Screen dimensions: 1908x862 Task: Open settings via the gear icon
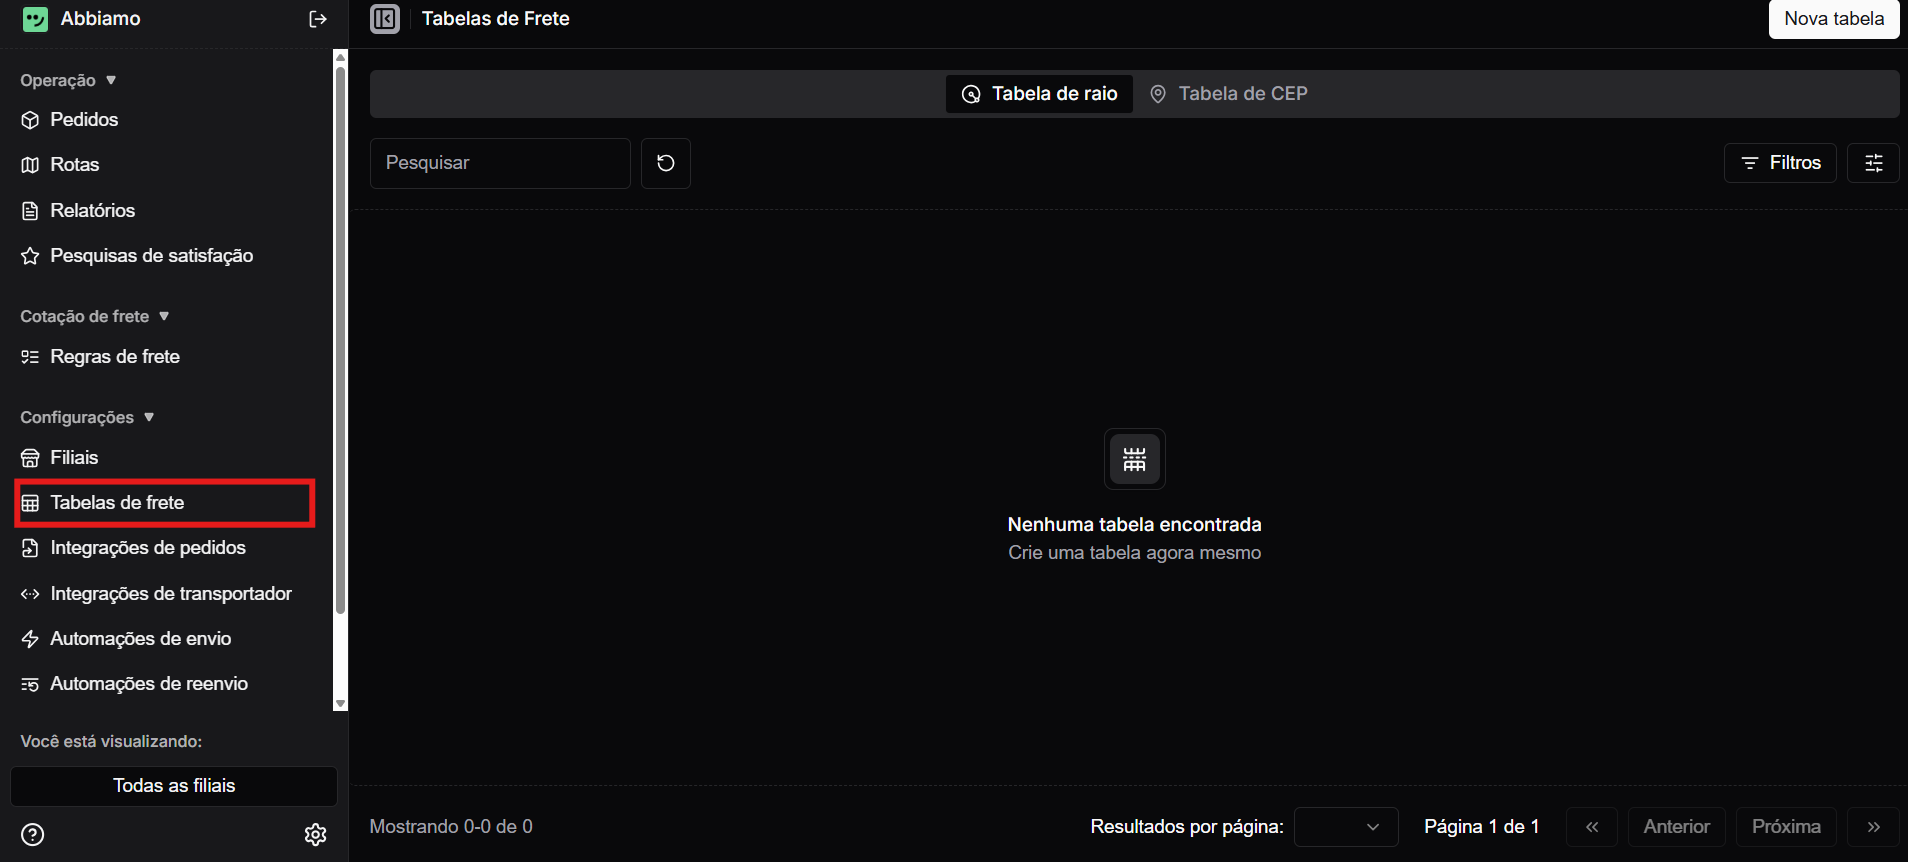coord(316,834)
